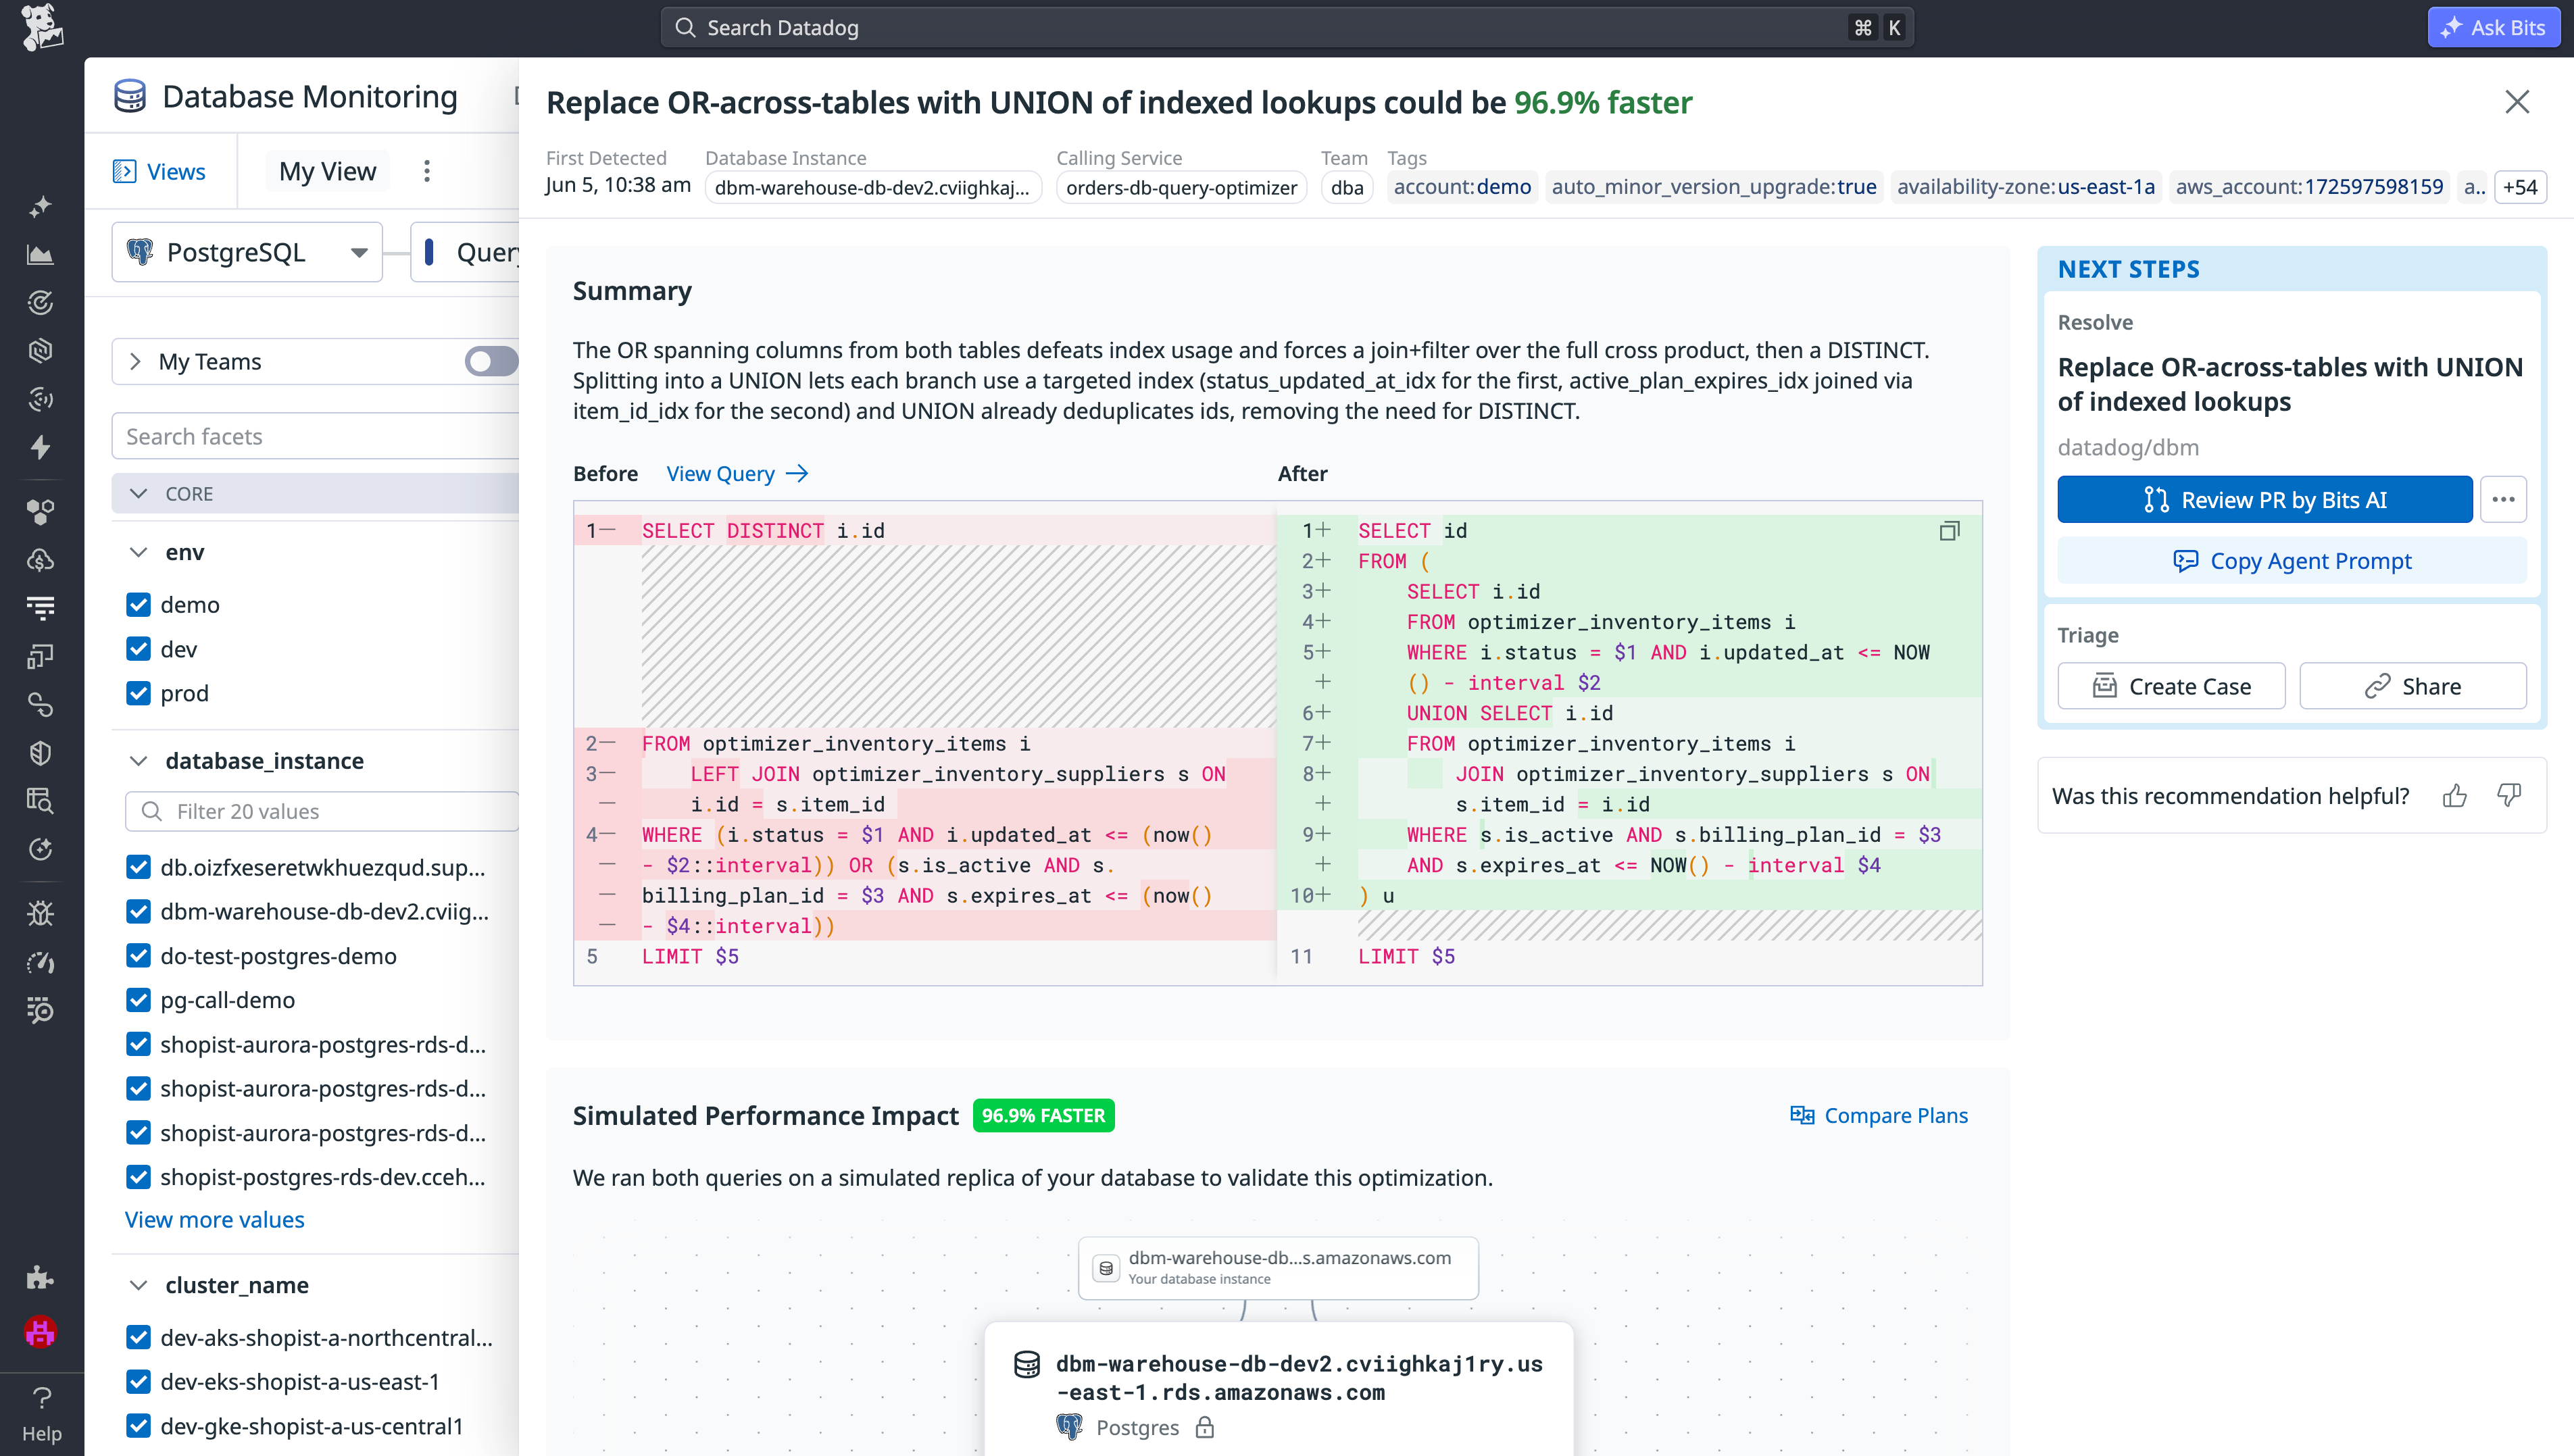This screenshot has width=2574, height=1456.
Task: Open the puzzle piece integrations icon
Action: coord(40,1277)
